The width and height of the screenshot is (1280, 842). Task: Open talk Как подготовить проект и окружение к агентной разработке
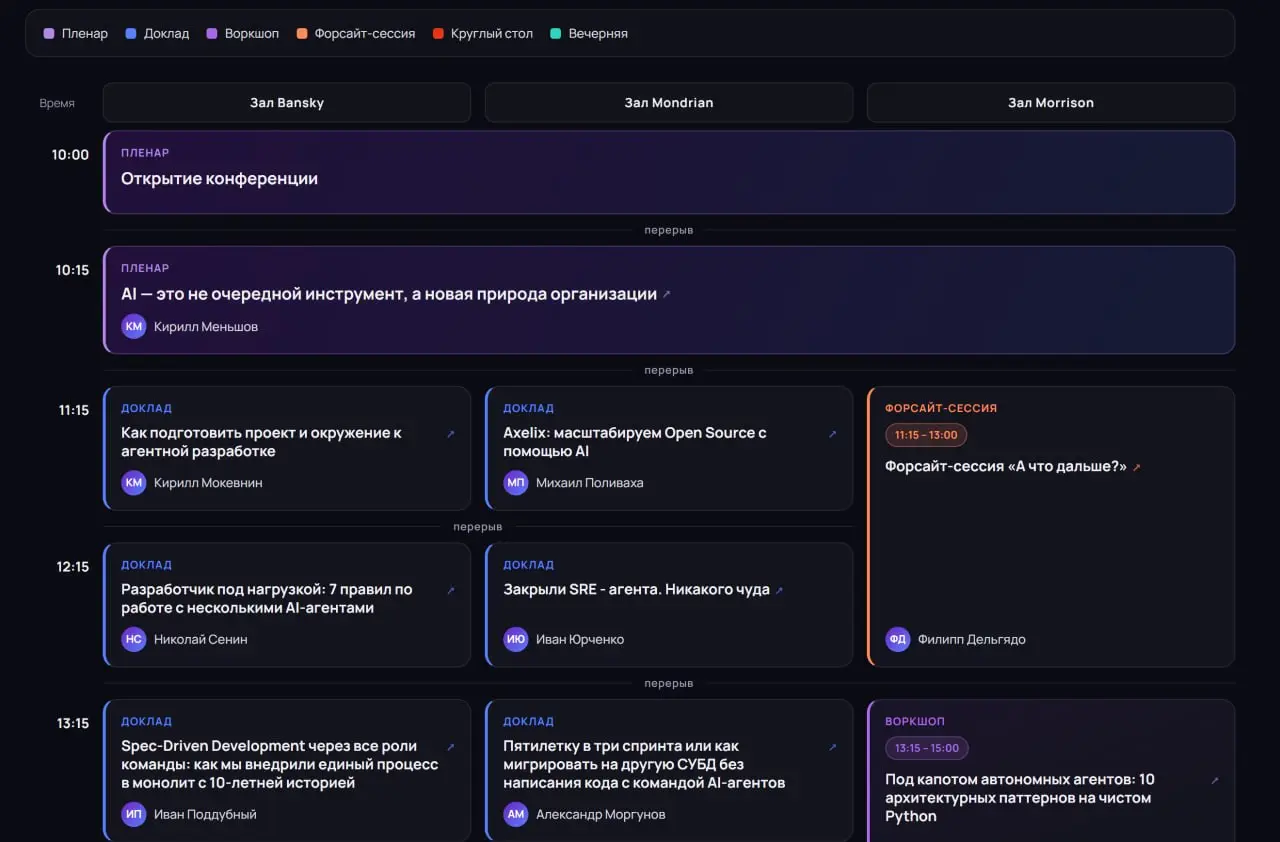pyautogui.click(x=262, y=442)
